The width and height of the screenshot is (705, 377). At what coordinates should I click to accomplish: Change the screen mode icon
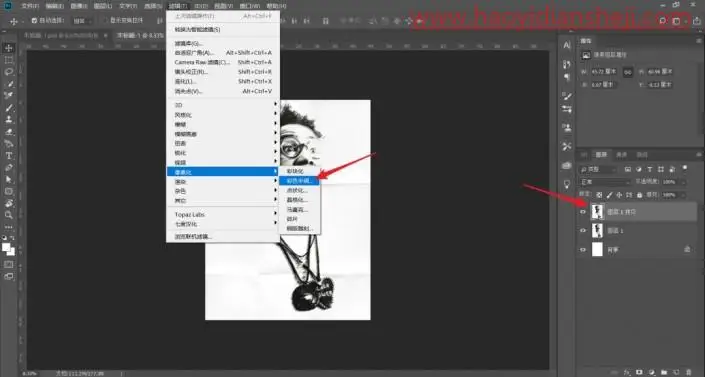click(x=9, y=277)
